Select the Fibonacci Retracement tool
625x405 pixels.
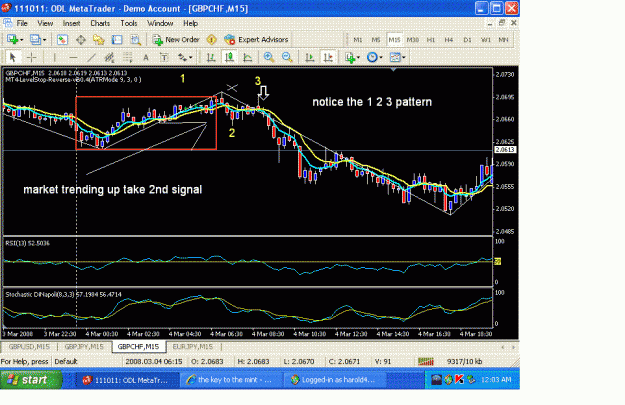[x=128, y=57]
